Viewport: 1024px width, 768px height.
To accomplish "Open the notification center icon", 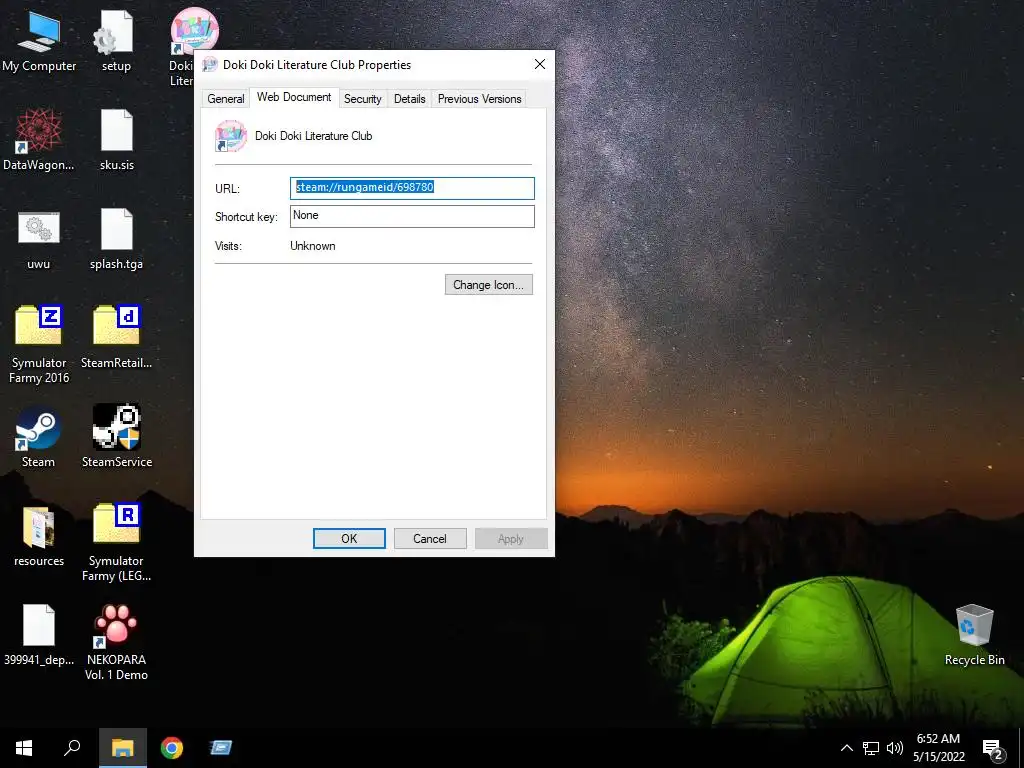I will [993, 748].
